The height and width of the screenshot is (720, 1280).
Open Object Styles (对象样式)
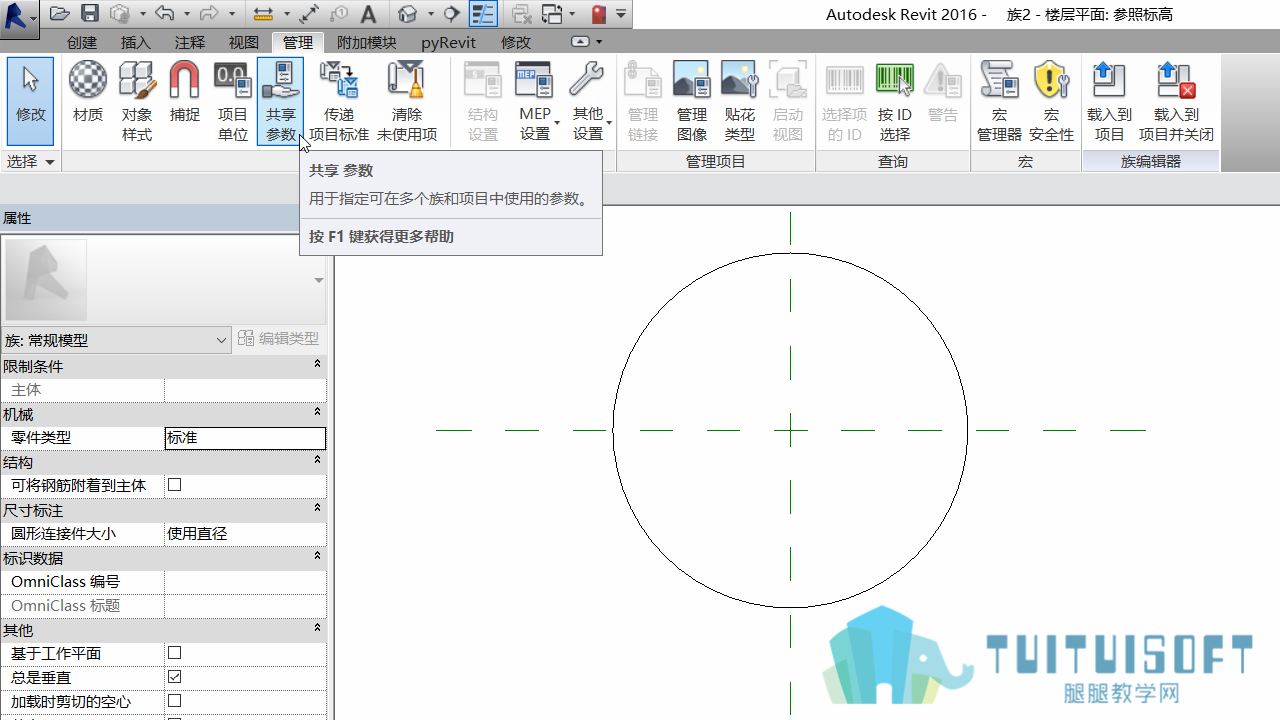137,101
